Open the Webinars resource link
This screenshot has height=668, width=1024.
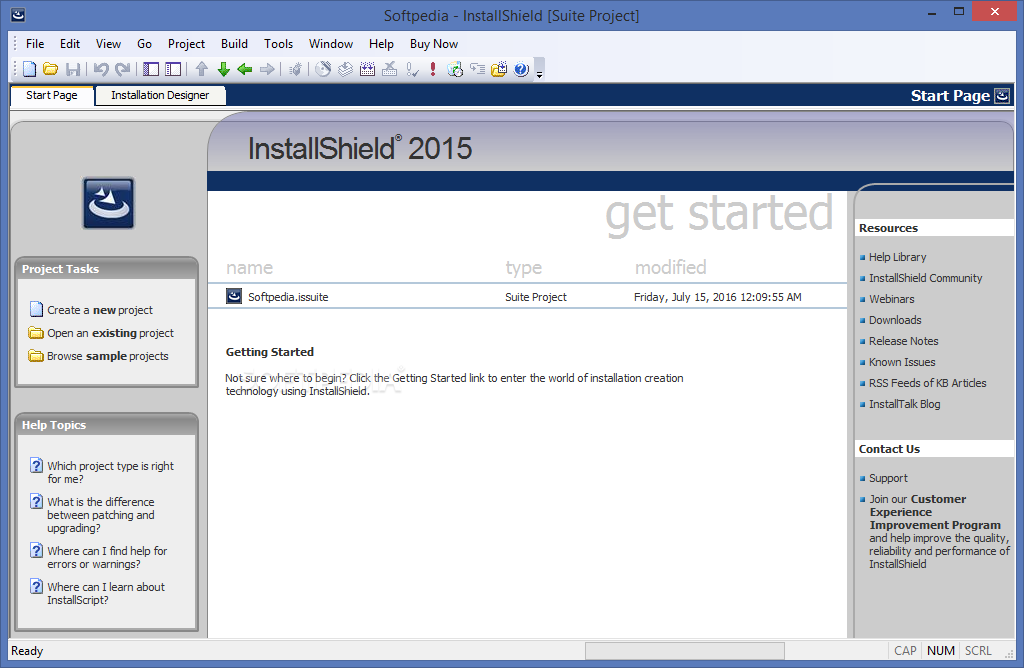tap(891, 299)
